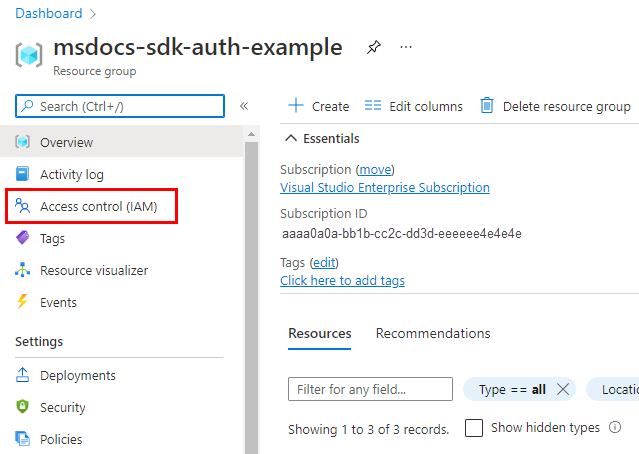
Task: Collapse the Essentials section
Action: point(291,139)
